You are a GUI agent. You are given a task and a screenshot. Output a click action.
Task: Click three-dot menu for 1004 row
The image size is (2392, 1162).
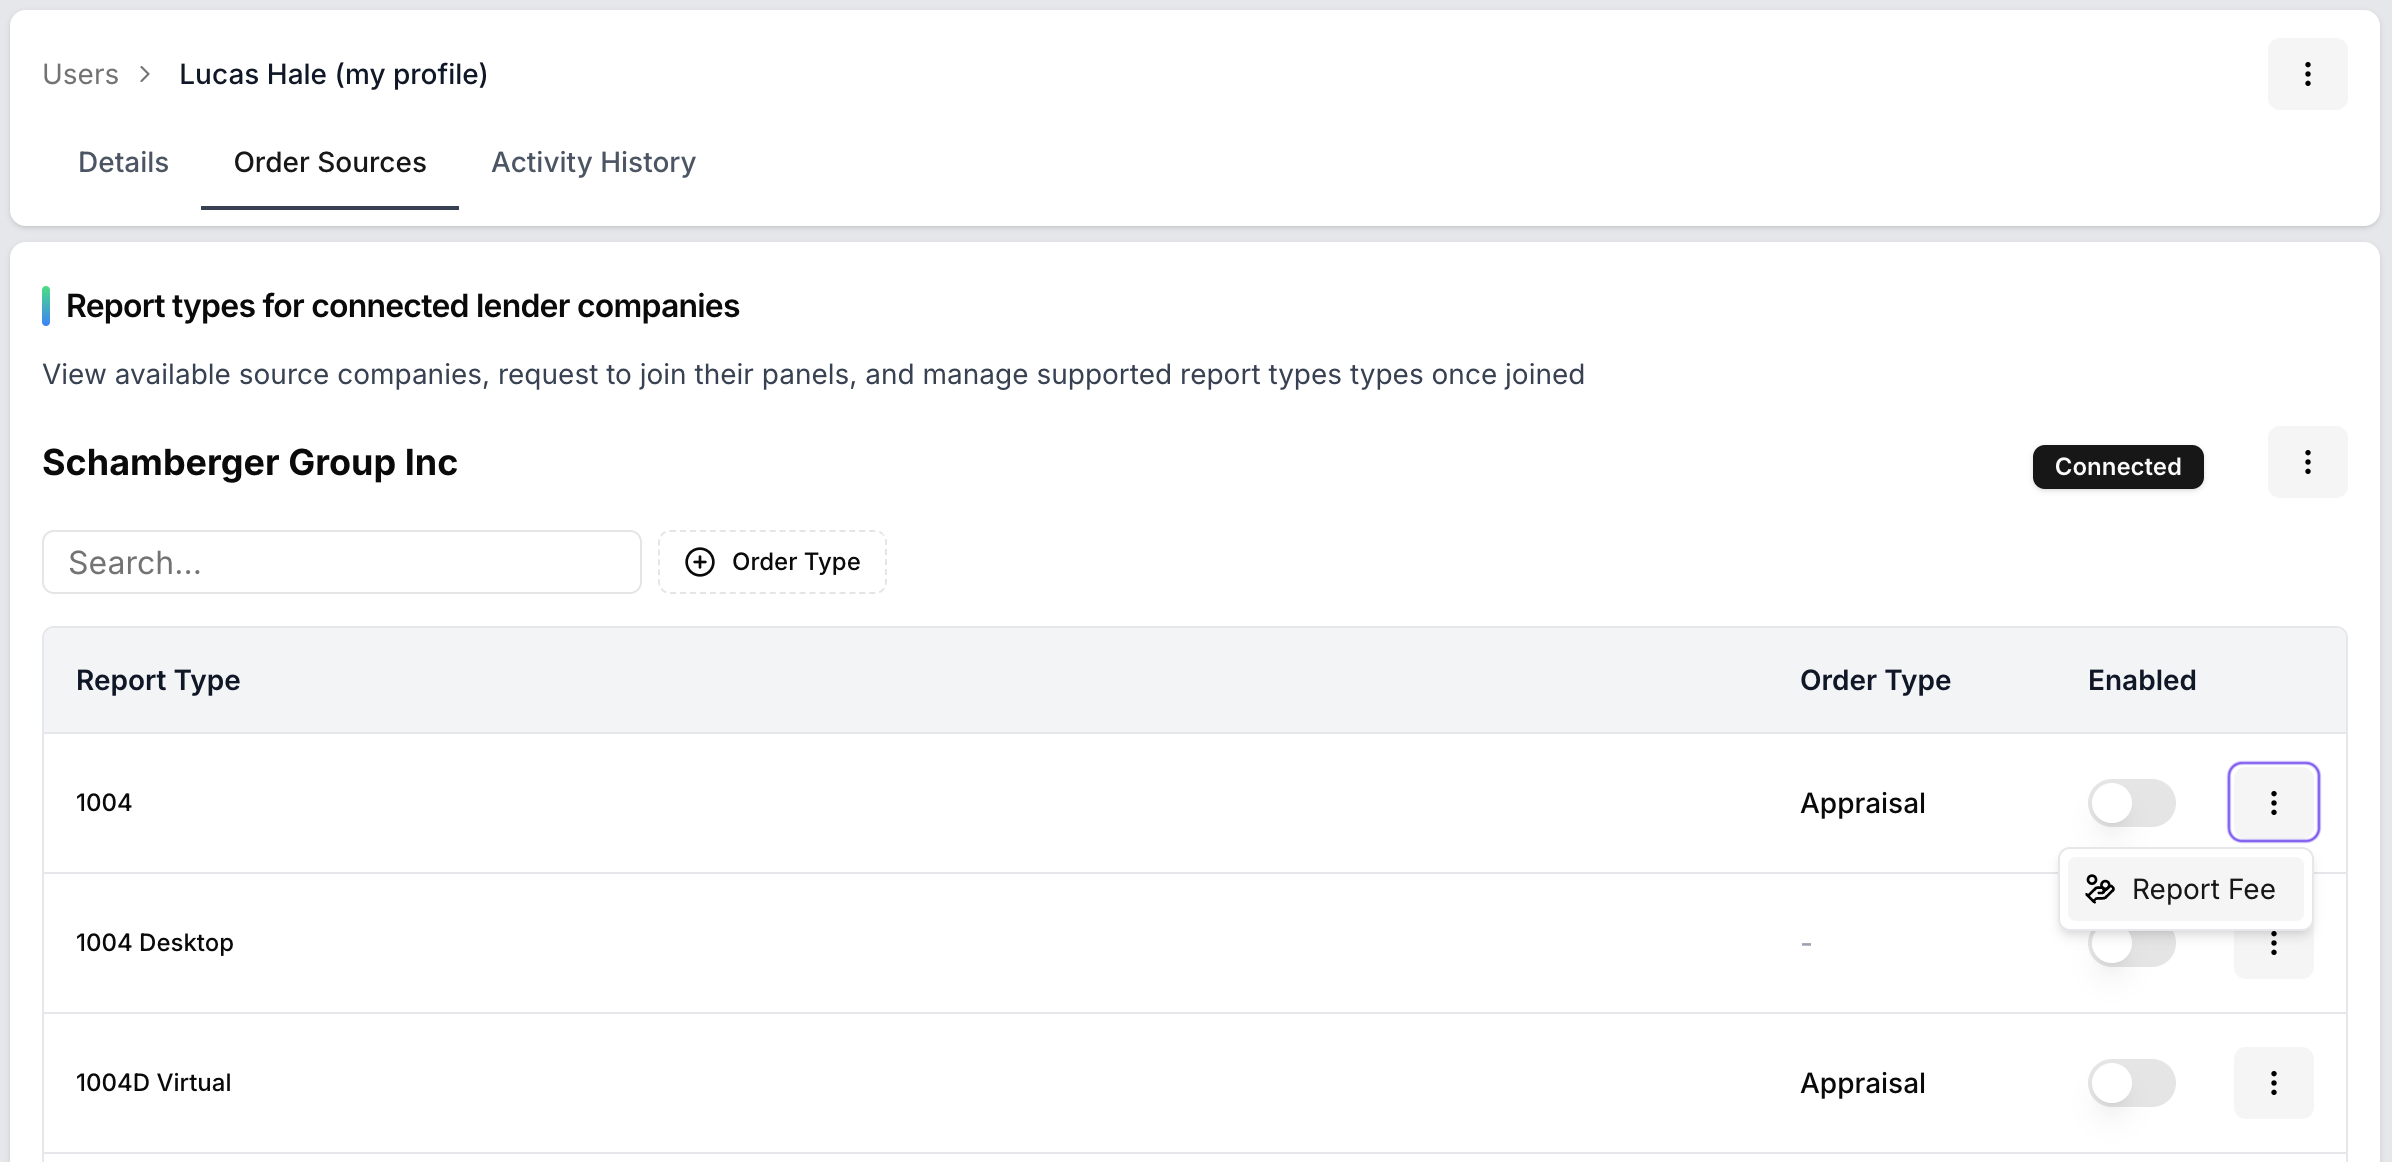coord(2273,802)
